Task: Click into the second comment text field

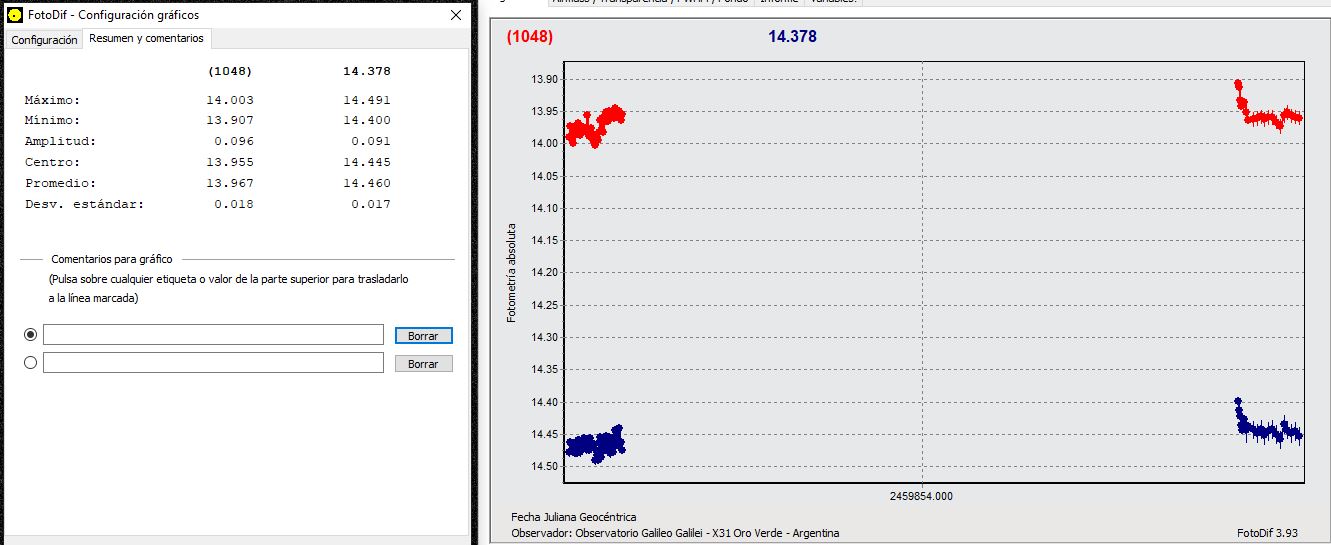Action: pyautogui.click(x=213, y=363)
